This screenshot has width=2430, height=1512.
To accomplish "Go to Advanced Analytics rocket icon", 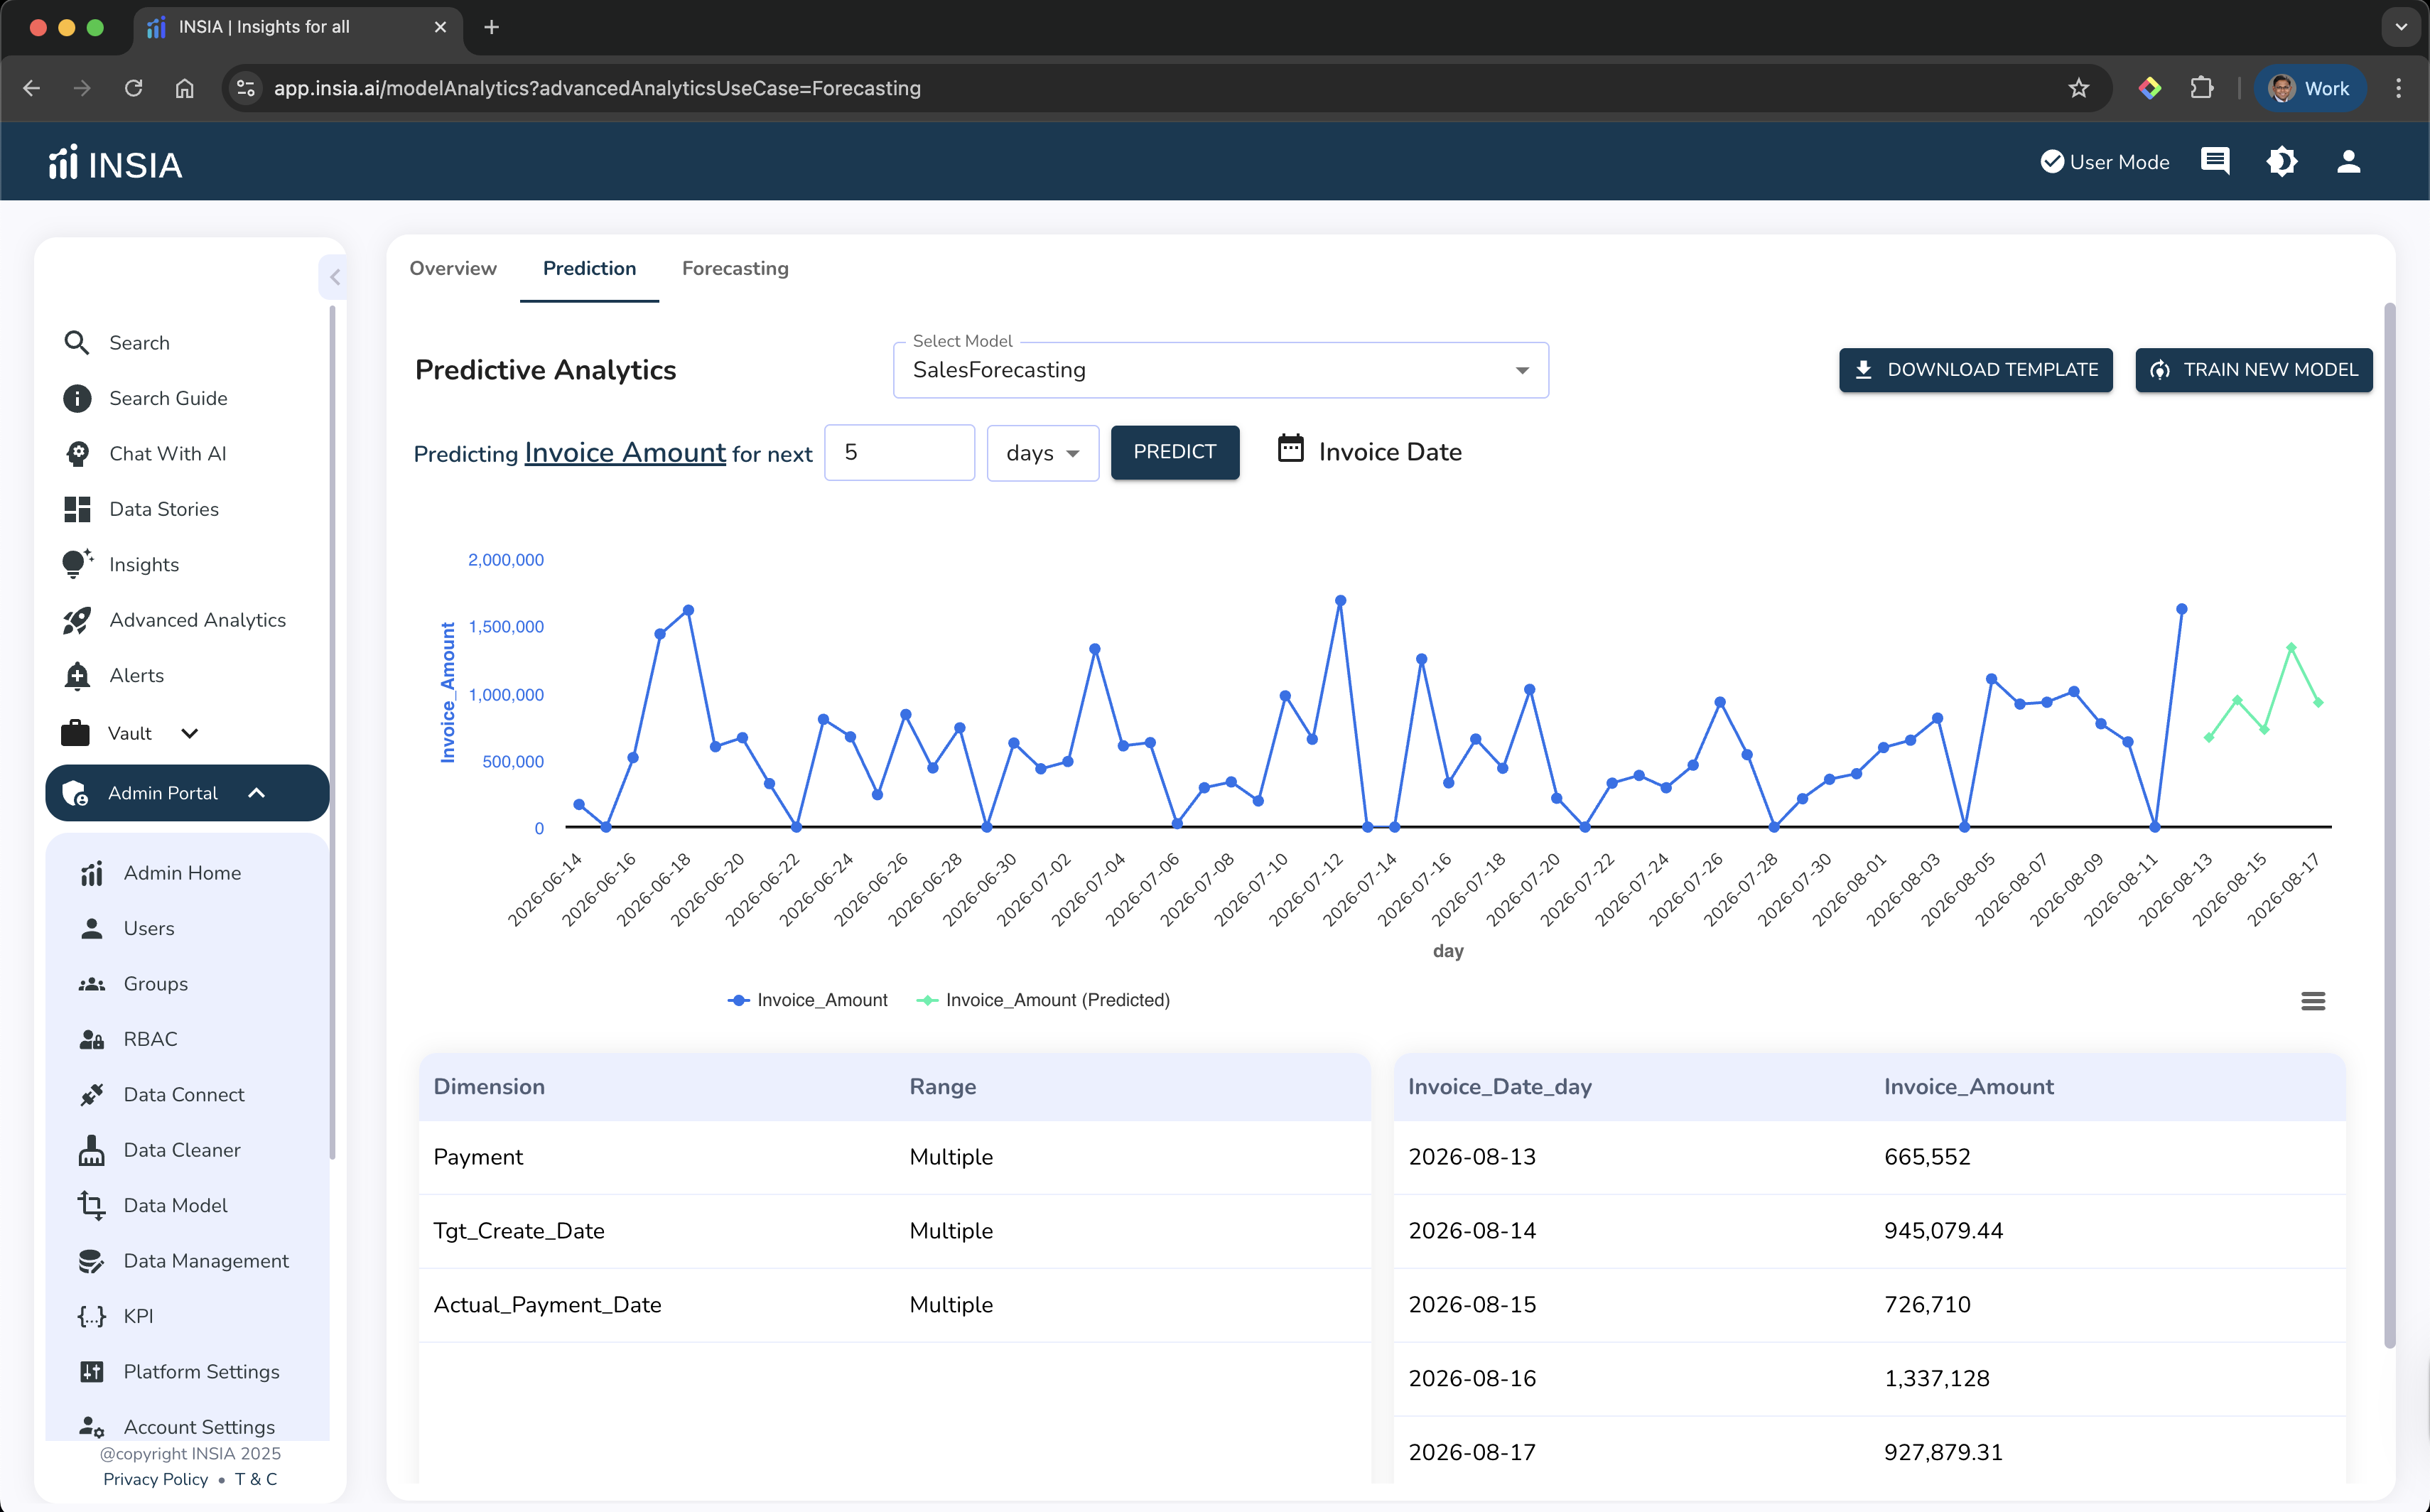I will click(77, 620).
